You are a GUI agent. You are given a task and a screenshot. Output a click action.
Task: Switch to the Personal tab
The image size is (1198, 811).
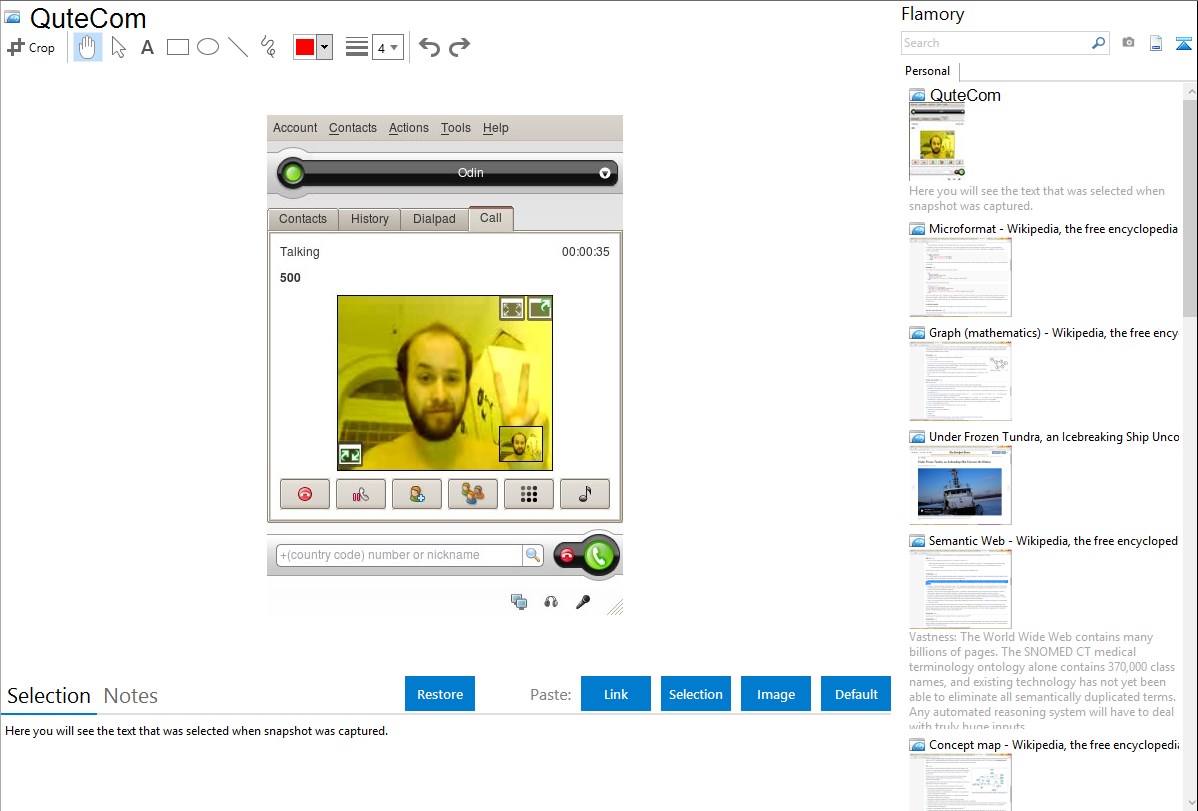(927, 71)
